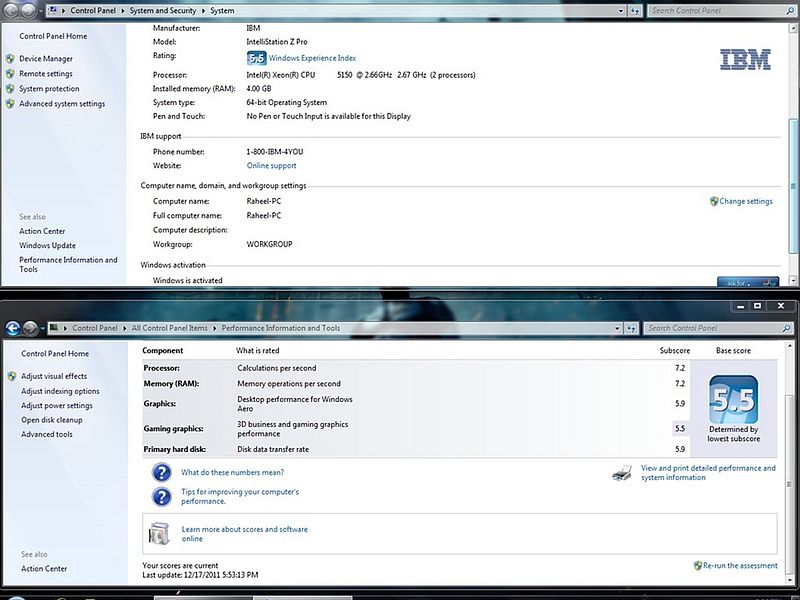
Task: Click Change settings link
Action: [746, 201]
